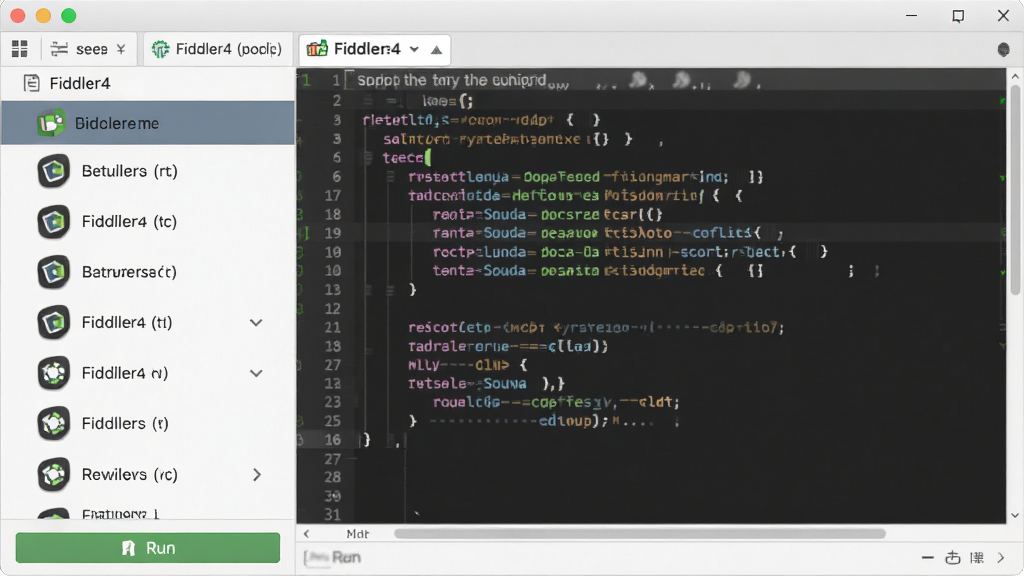Select the Batrurersa(t) sidebar entry
The height and width of the screenshot is (576, 1024).
tap(148, 272)
